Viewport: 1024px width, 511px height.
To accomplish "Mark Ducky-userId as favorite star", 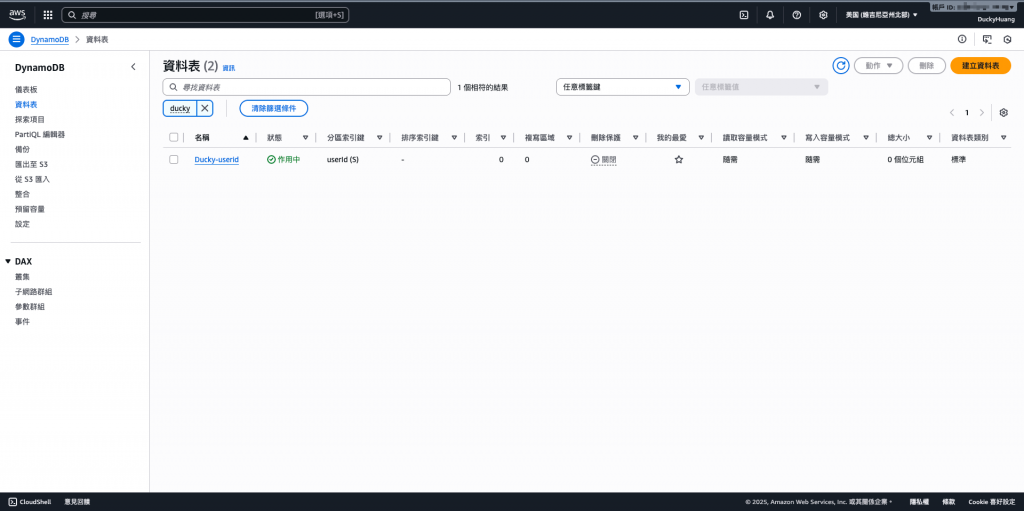I will coord(679,159).
